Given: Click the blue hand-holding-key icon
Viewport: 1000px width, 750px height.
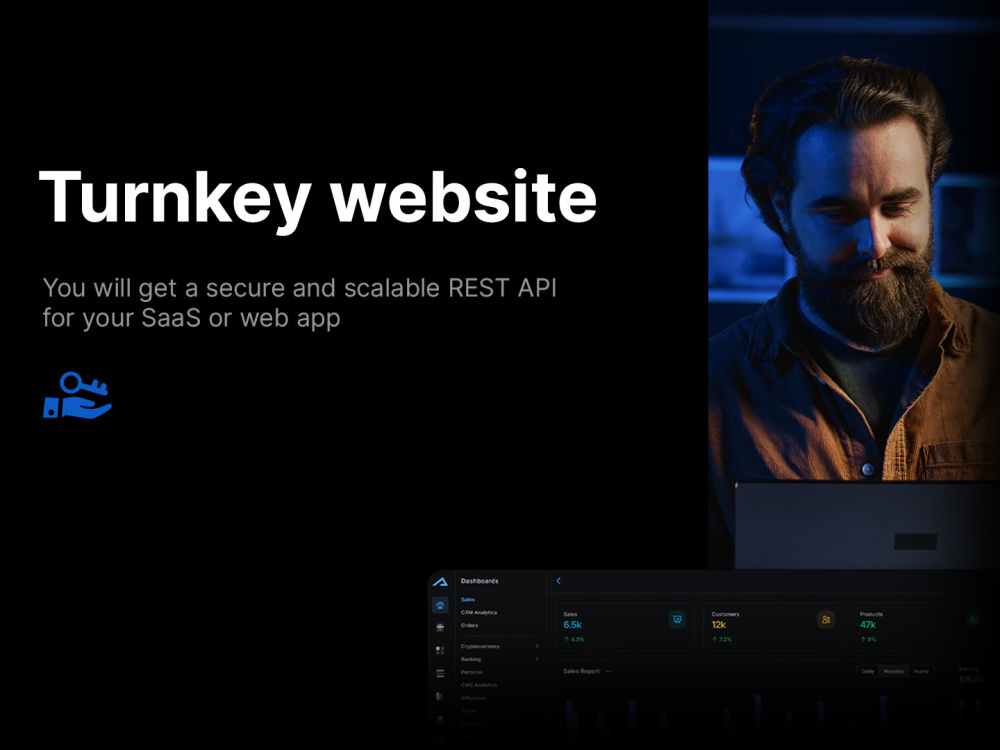Looking at the screenshot, I should pos(77,396).
